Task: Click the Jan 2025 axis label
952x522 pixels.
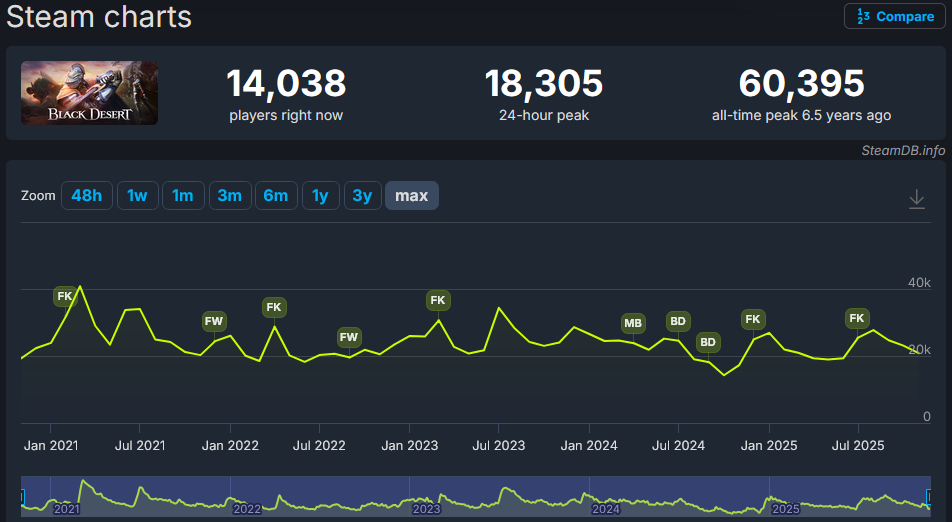Action: [769, 446]
